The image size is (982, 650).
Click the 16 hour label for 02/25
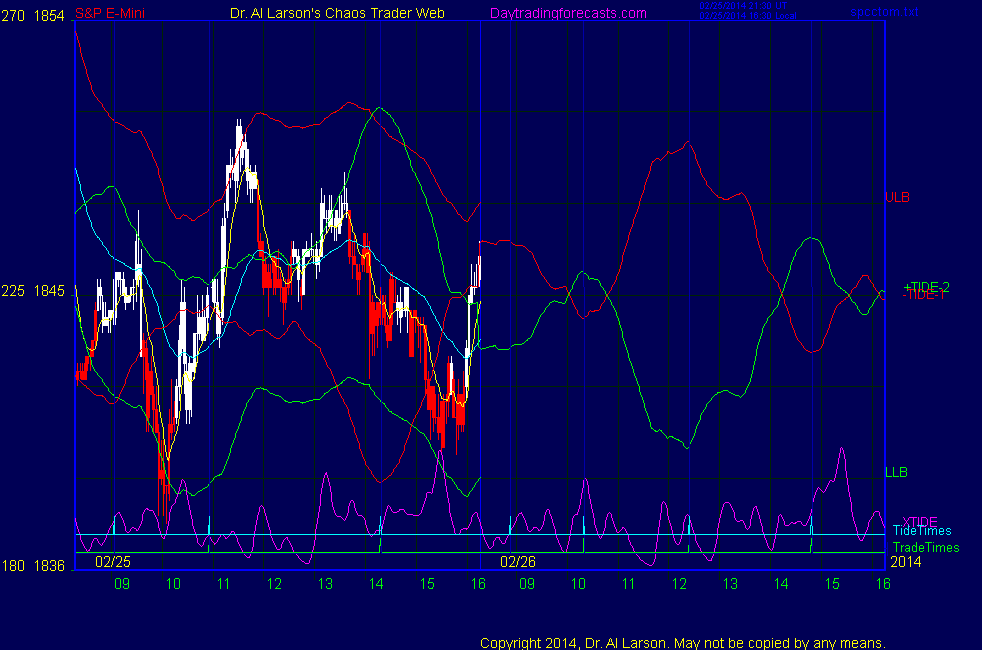click(478, 584)
